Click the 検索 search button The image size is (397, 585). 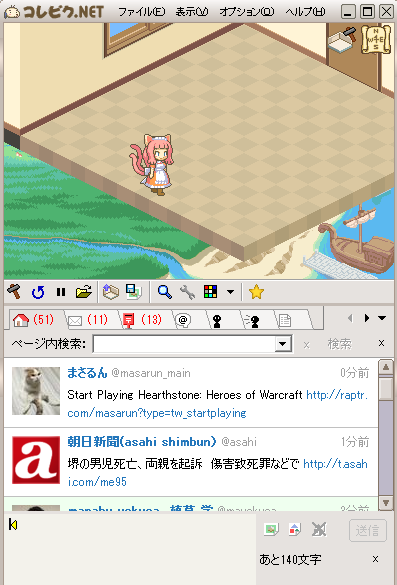(340, 344)
